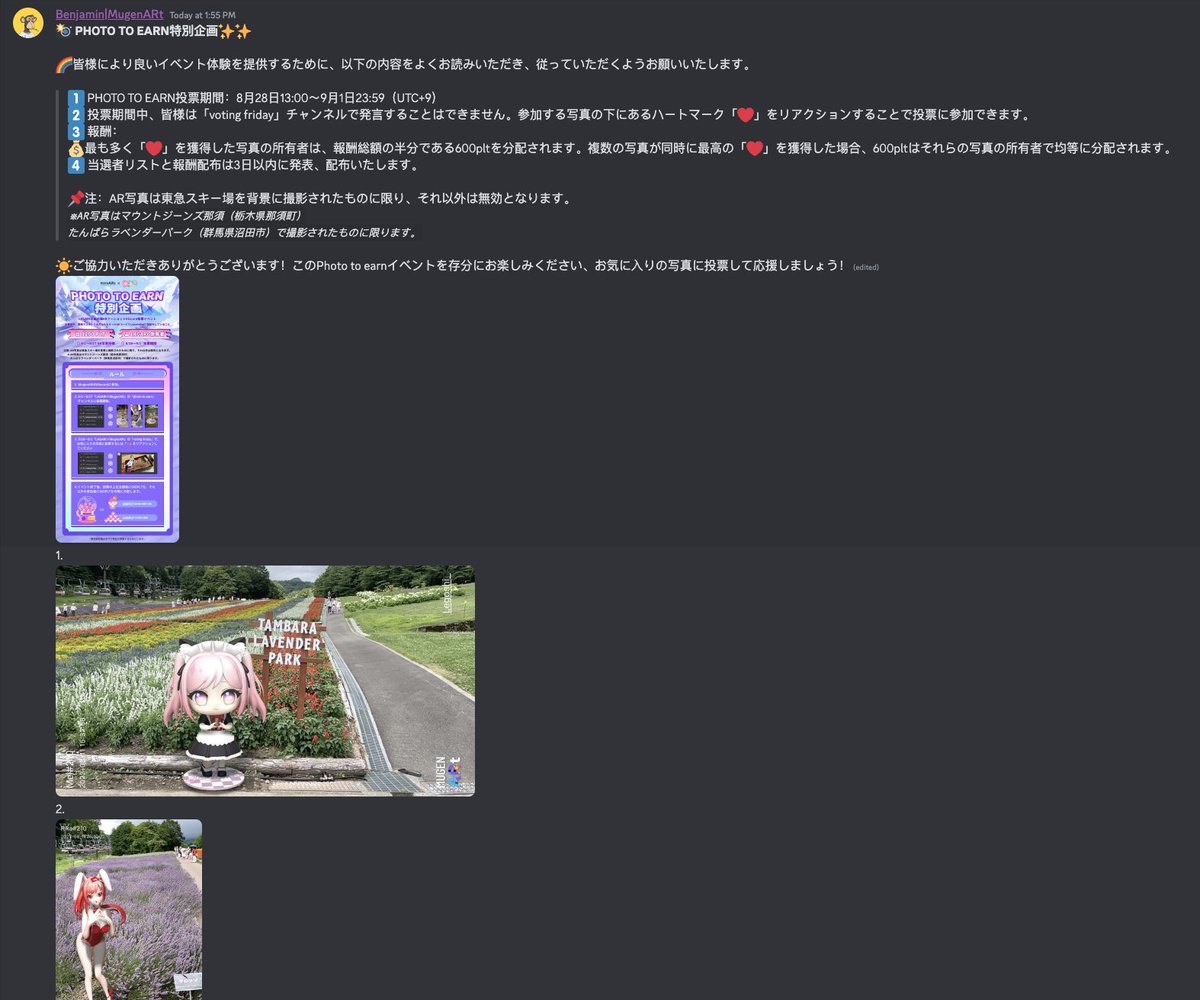This screenshot has height=1000, width=1200.
Task: Open photo 2 with red-haired character
Action: 129,909
